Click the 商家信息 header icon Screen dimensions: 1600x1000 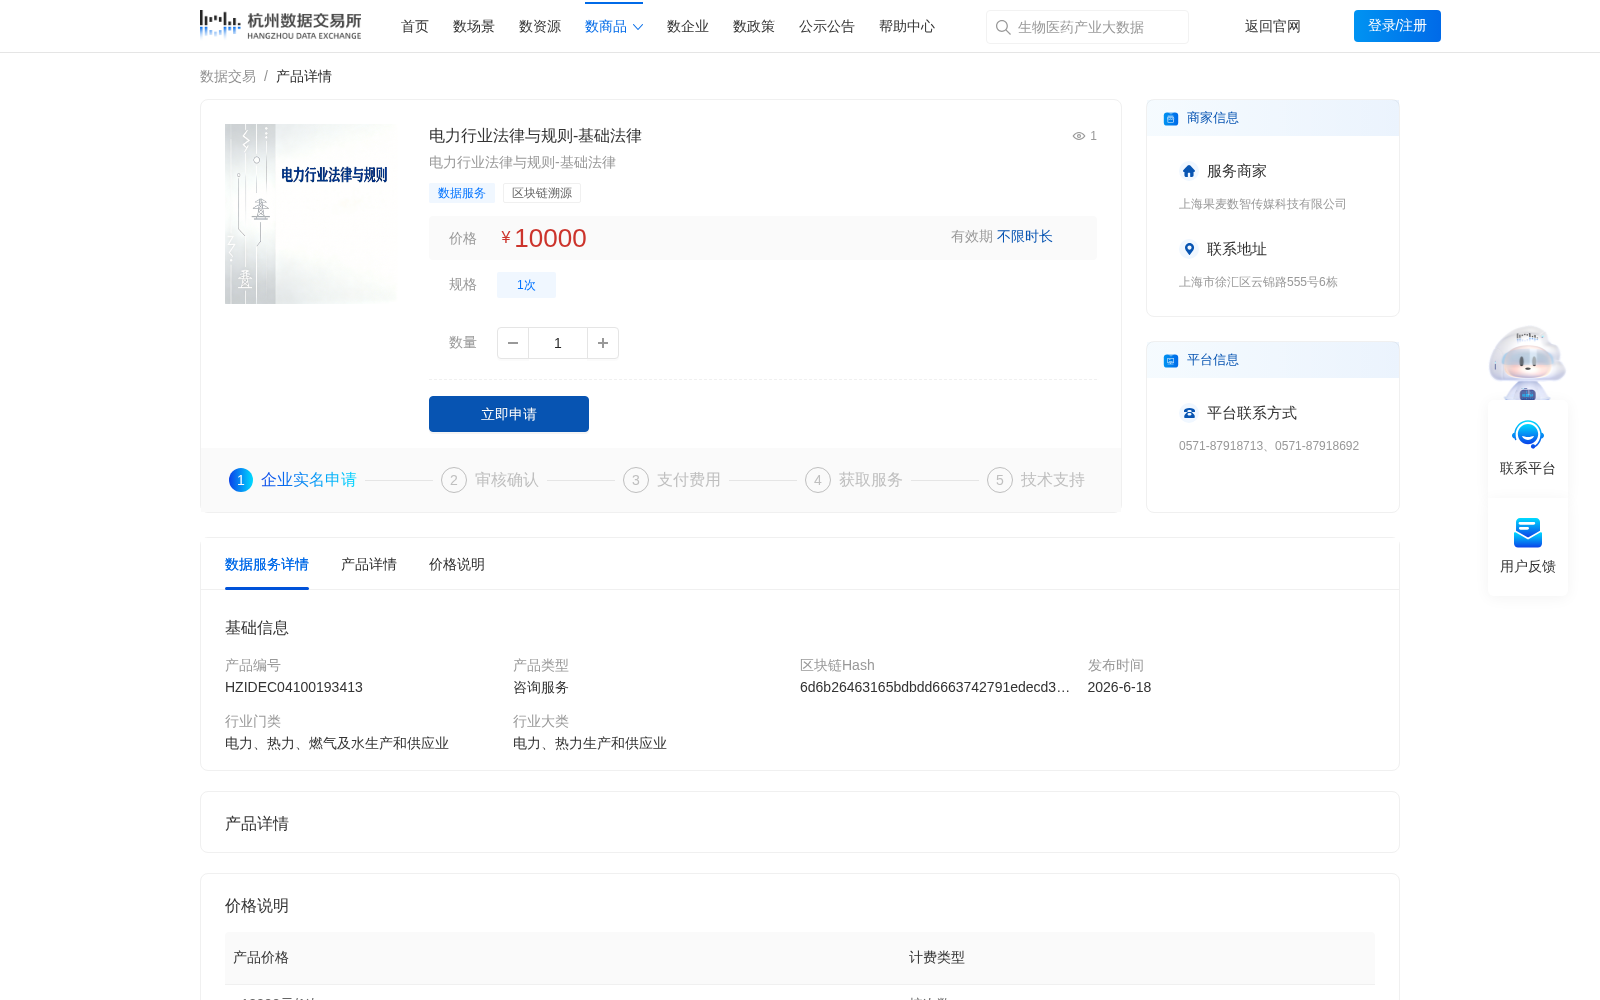(1171, 119)
